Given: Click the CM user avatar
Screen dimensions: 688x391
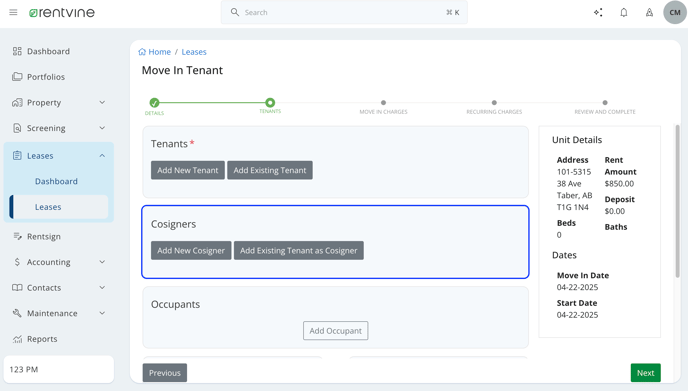Looking at the screenshot, I should tap(674, 12).
